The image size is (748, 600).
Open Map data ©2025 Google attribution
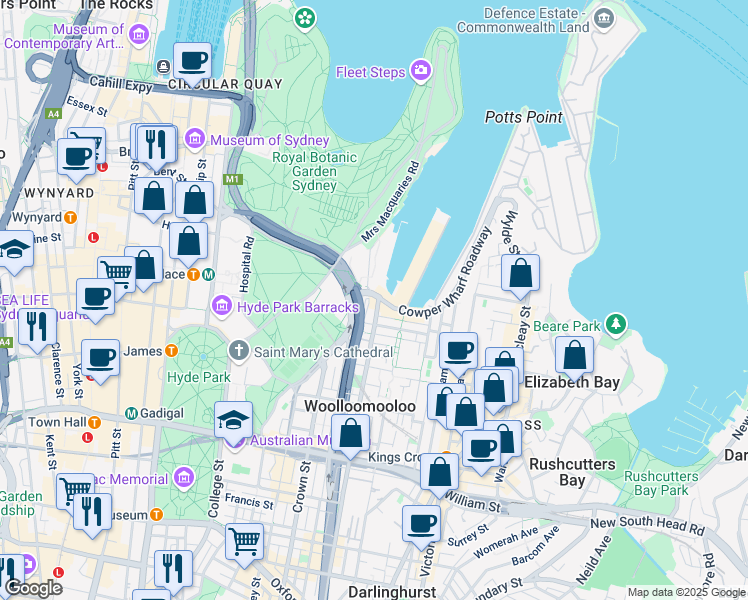tap(686, 592)
